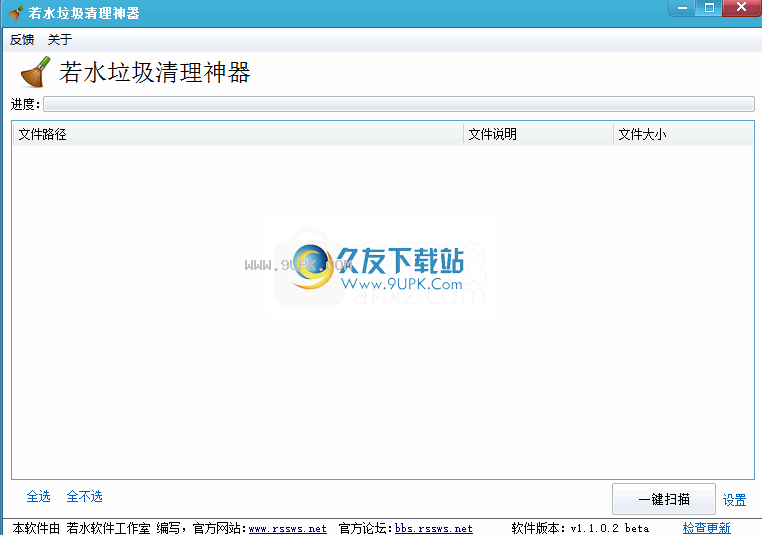Click the 进度: label

[25, 104]
